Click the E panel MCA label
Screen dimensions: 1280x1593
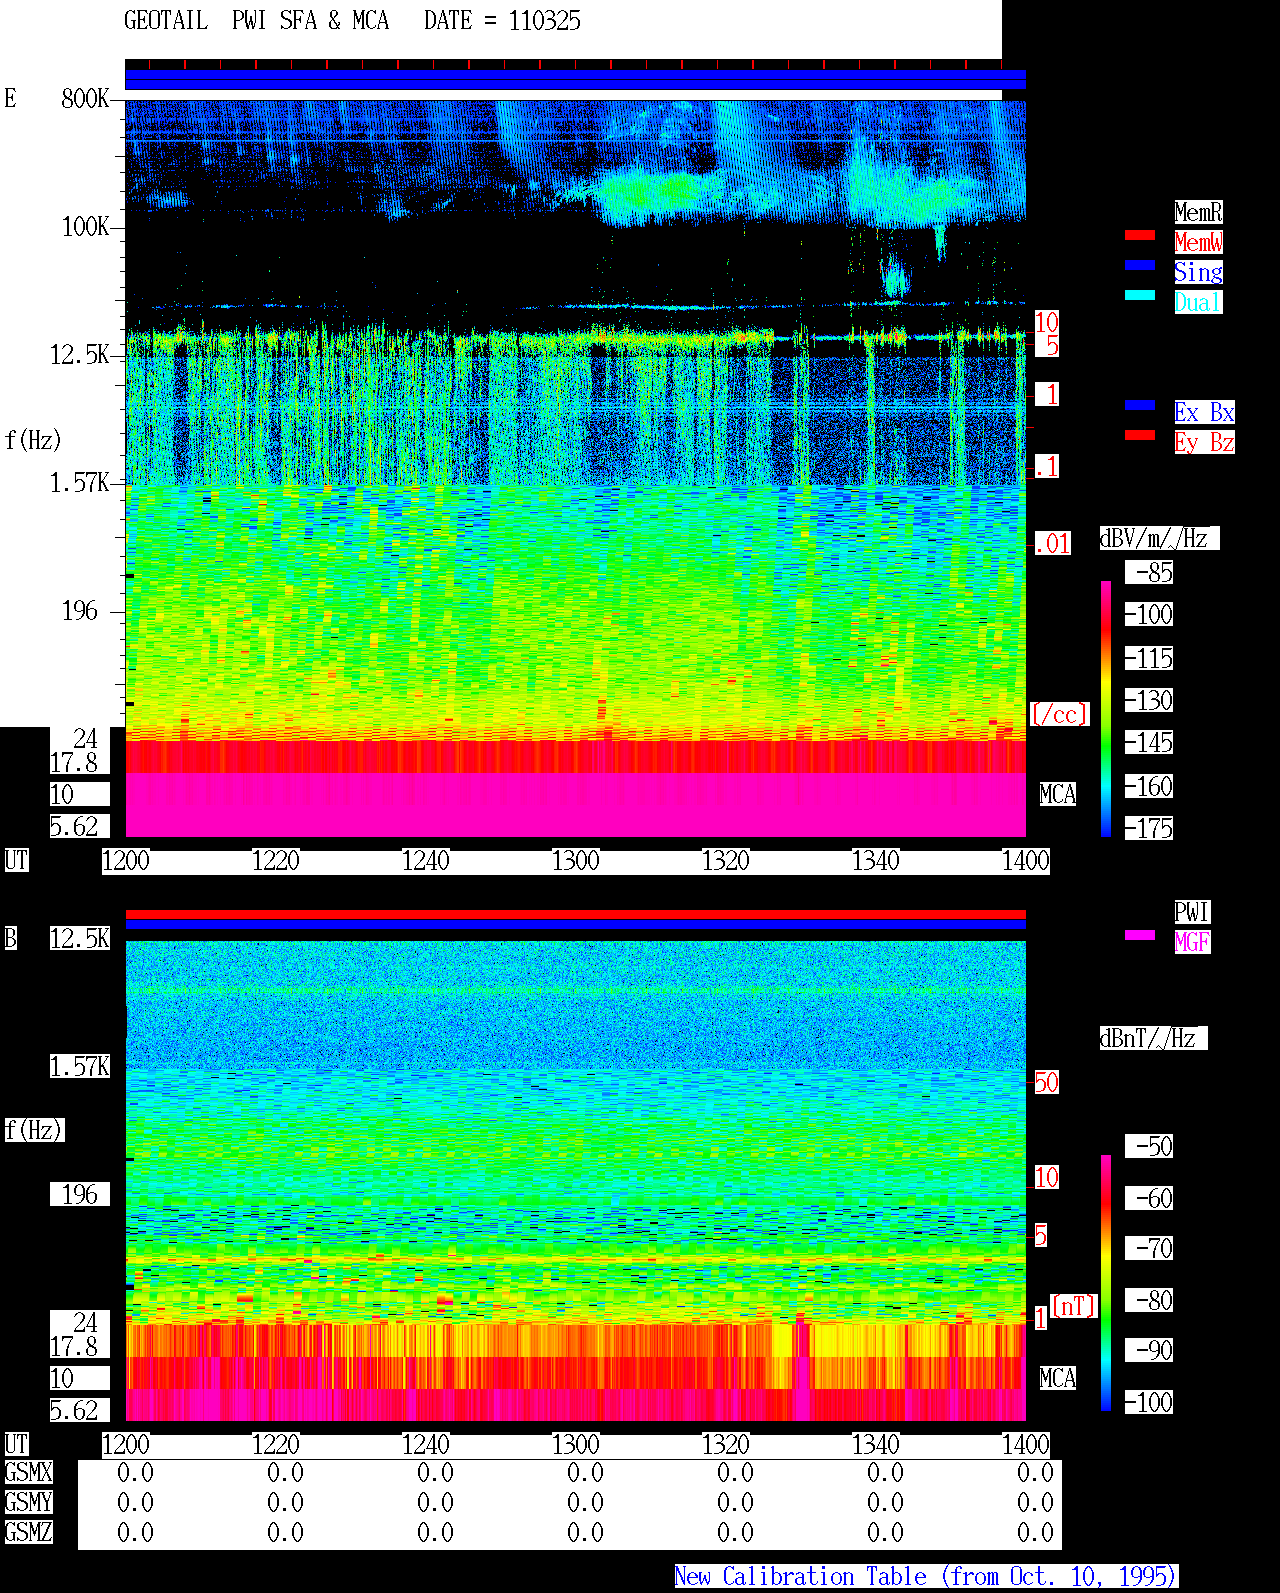click(1057, 794)
